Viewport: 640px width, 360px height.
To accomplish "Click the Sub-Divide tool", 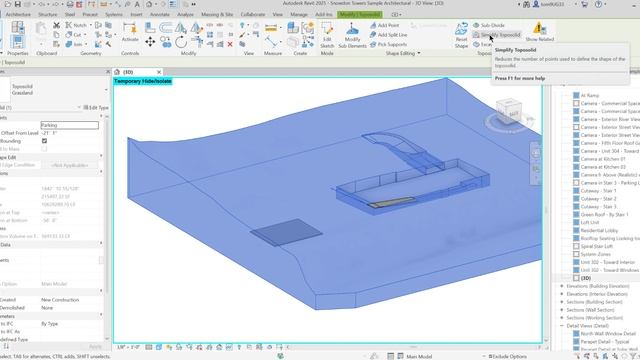I will pos(489,25).
